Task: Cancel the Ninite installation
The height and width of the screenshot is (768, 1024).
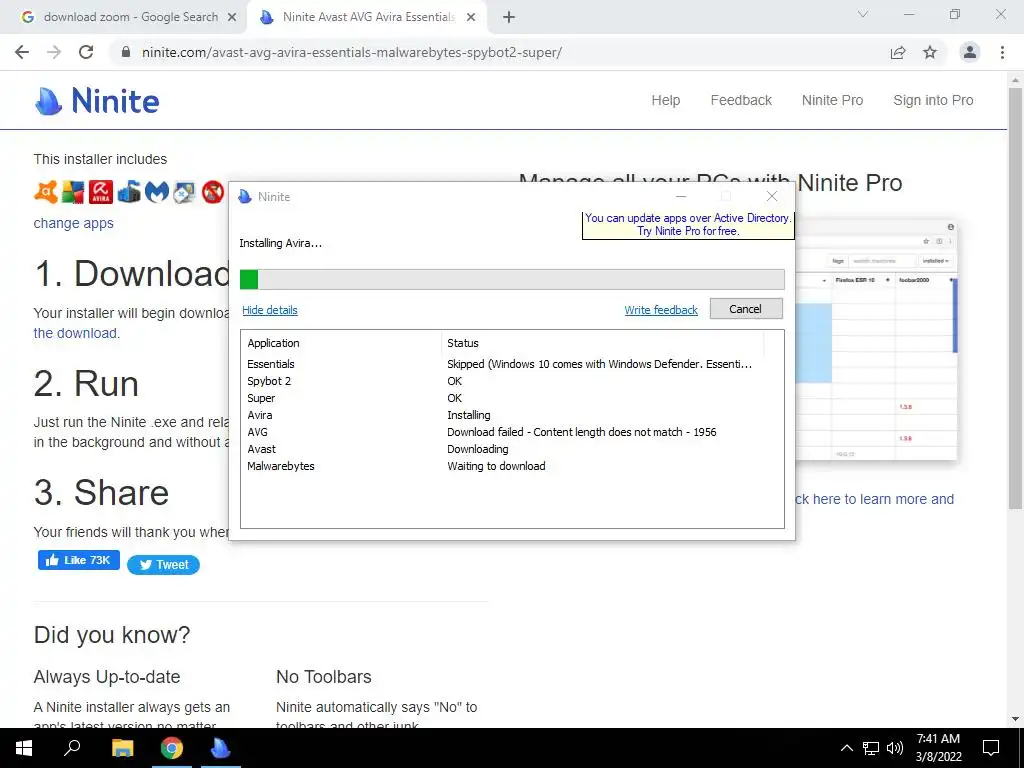Action: pos(746,309)
